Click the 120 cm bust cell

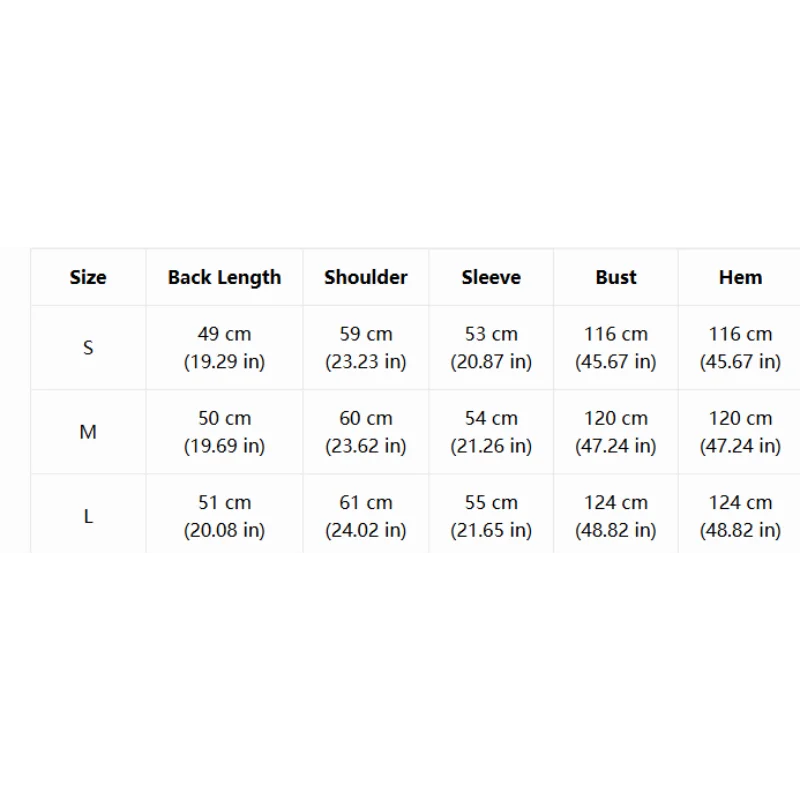[x=616, y=432]
